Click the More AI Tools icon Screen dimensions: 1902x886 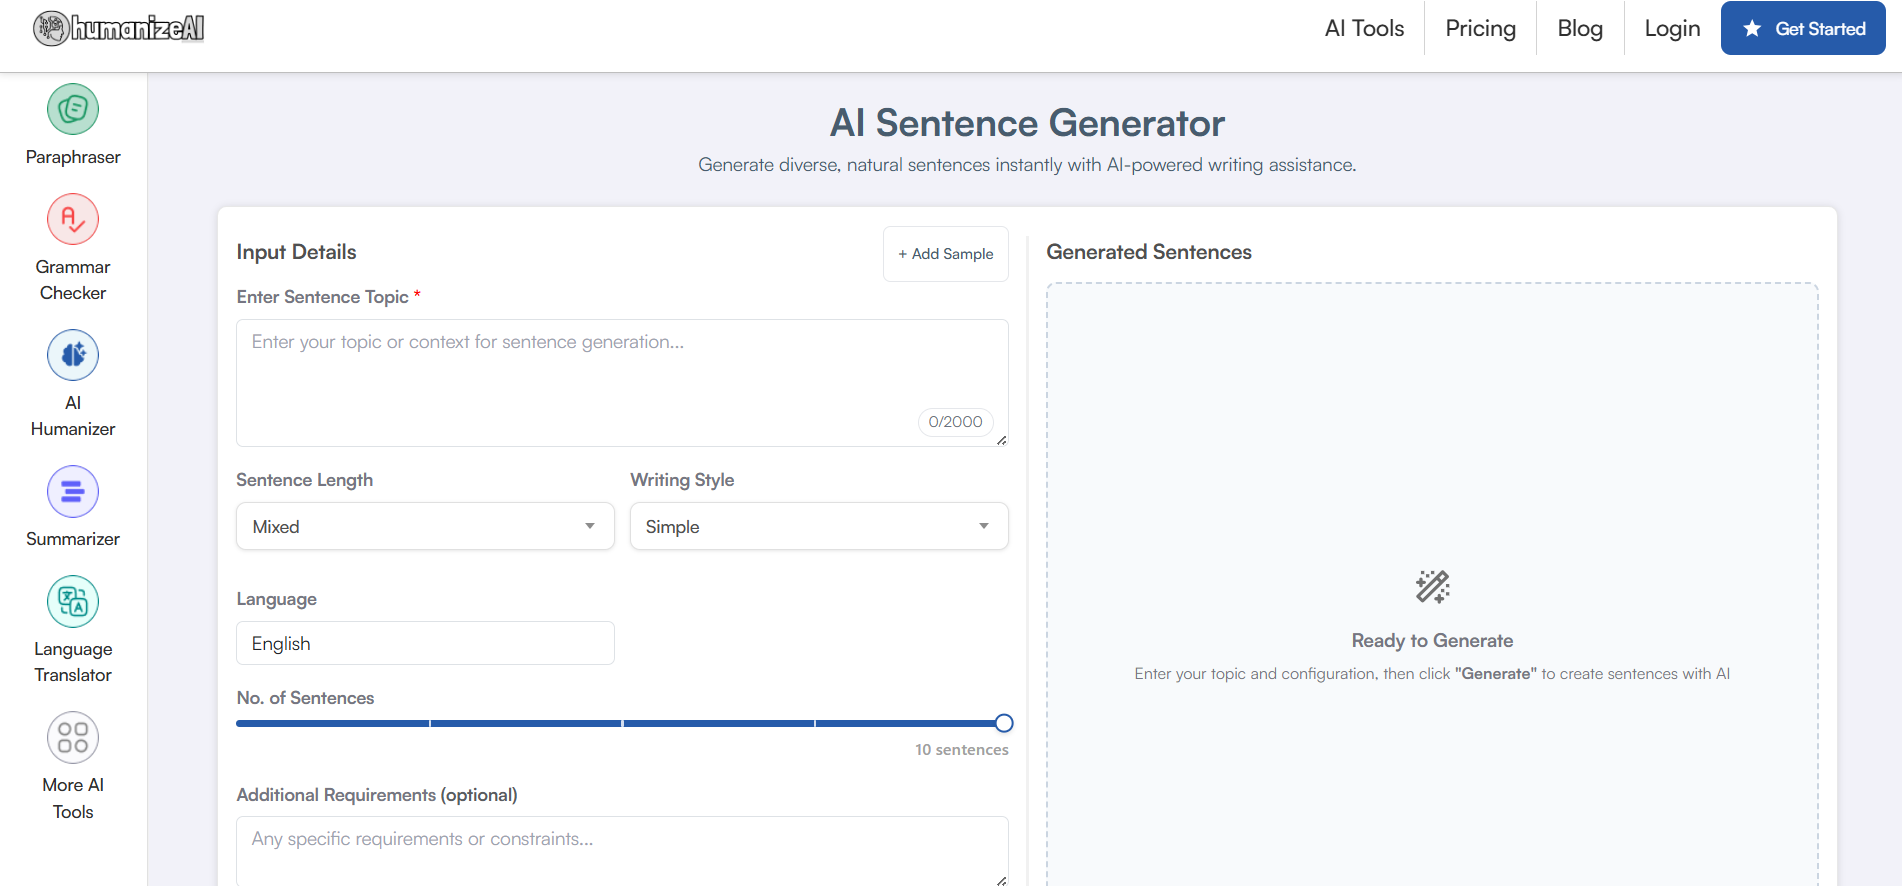point(73,737)
